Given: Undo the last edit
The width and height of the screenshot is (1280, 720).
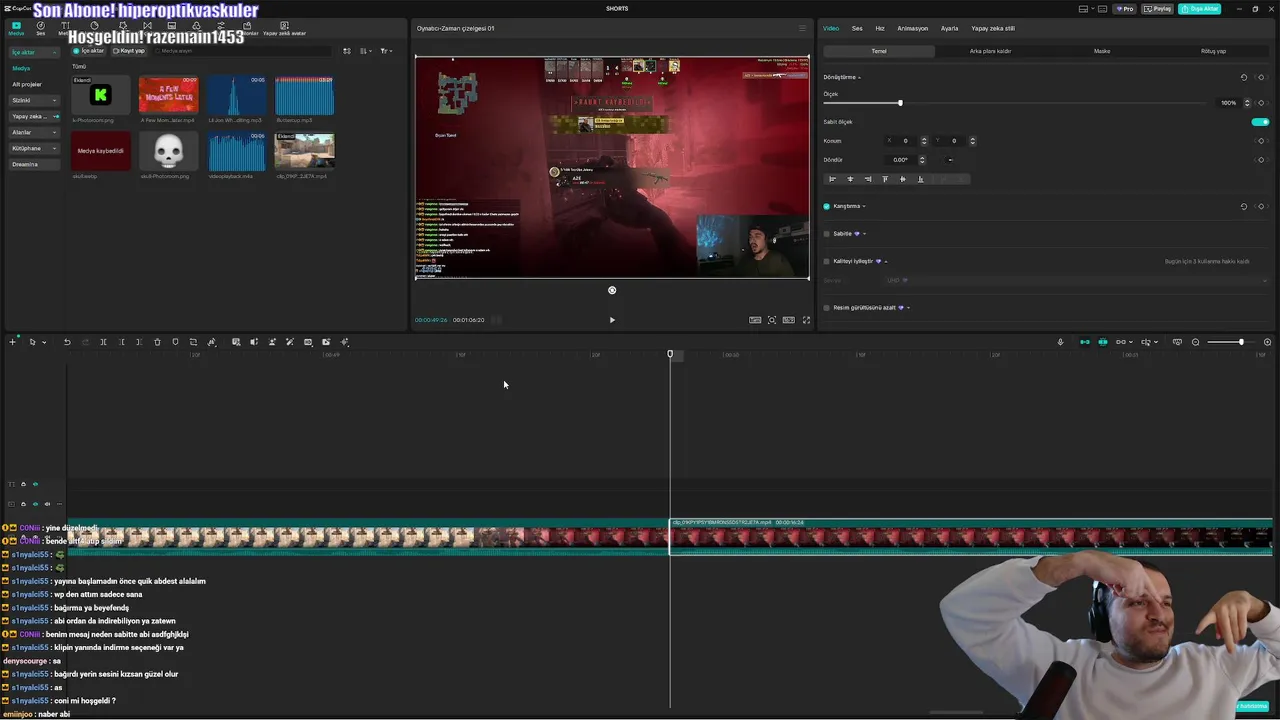Looking at the screenshot, I should click(x=67, y=342).
